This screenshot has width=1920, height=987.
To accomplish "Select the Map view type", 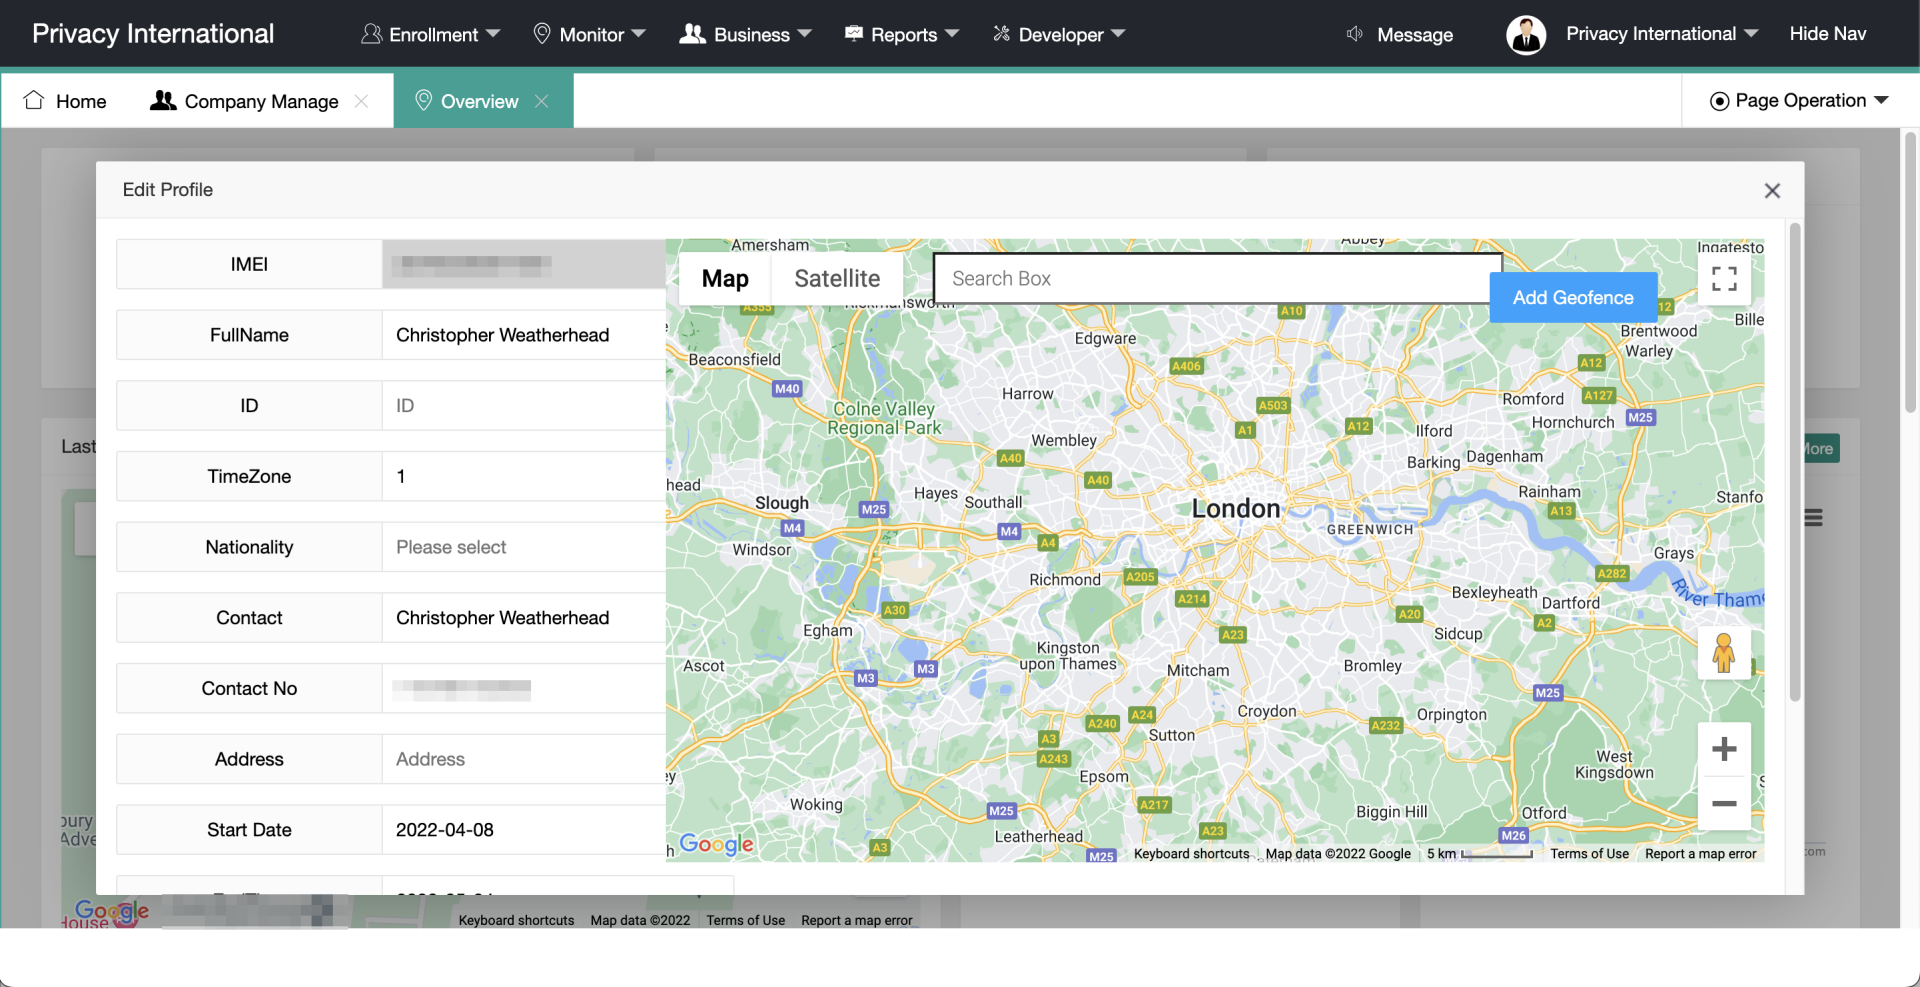I will 725,279.
